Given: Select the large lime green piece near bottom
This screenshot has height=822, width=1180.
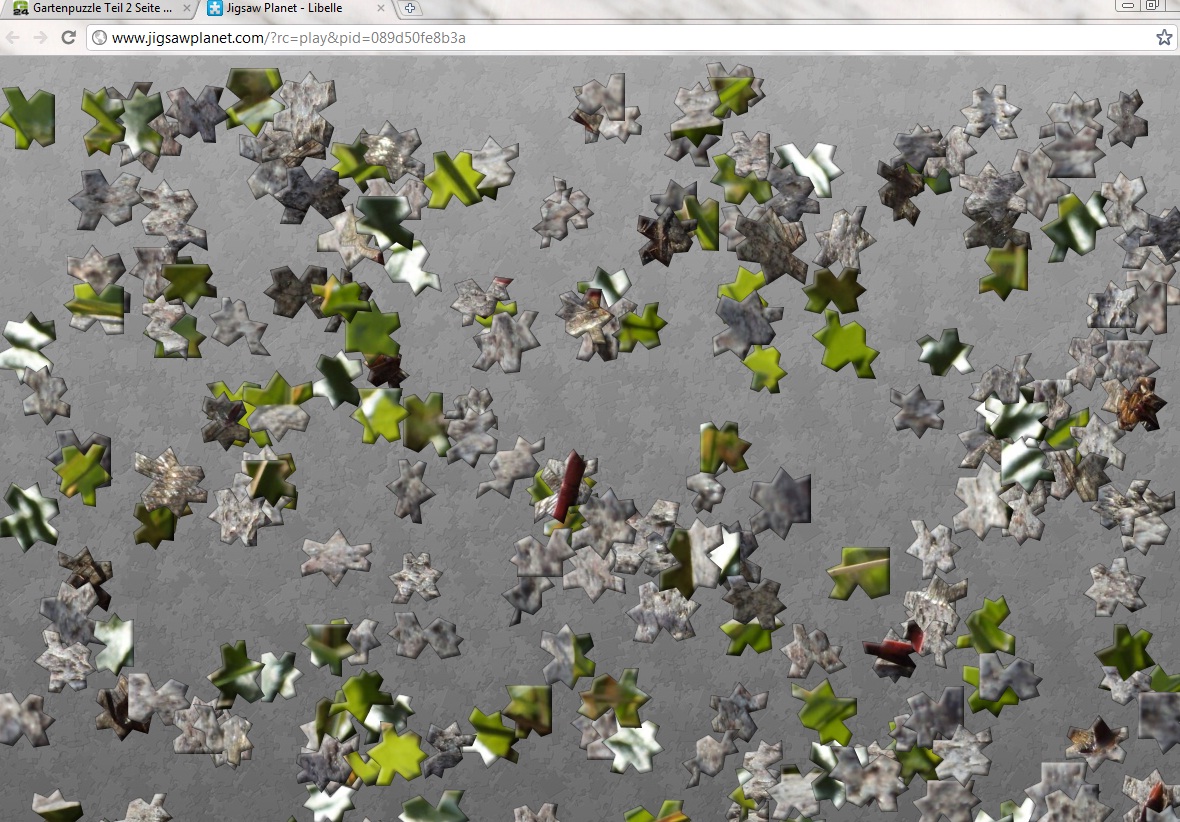Looking at the screenshot, I should (395, 754).
